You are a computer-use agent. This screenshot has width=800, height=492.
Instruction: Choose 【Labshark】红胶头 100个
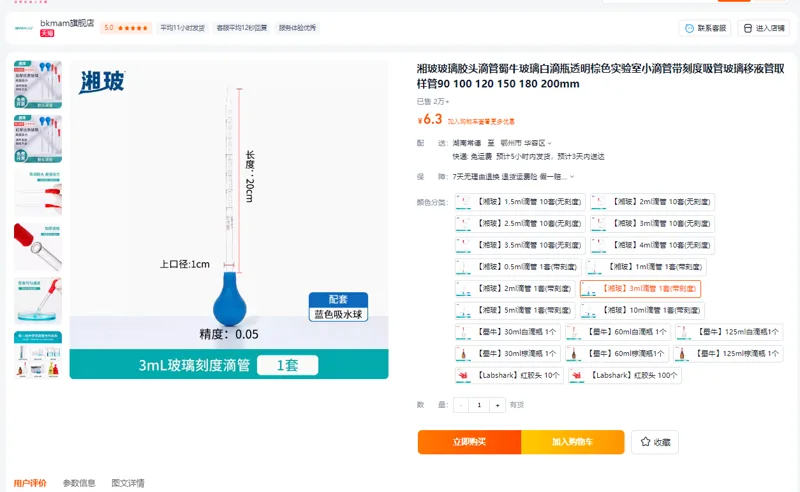coord(625,375)
